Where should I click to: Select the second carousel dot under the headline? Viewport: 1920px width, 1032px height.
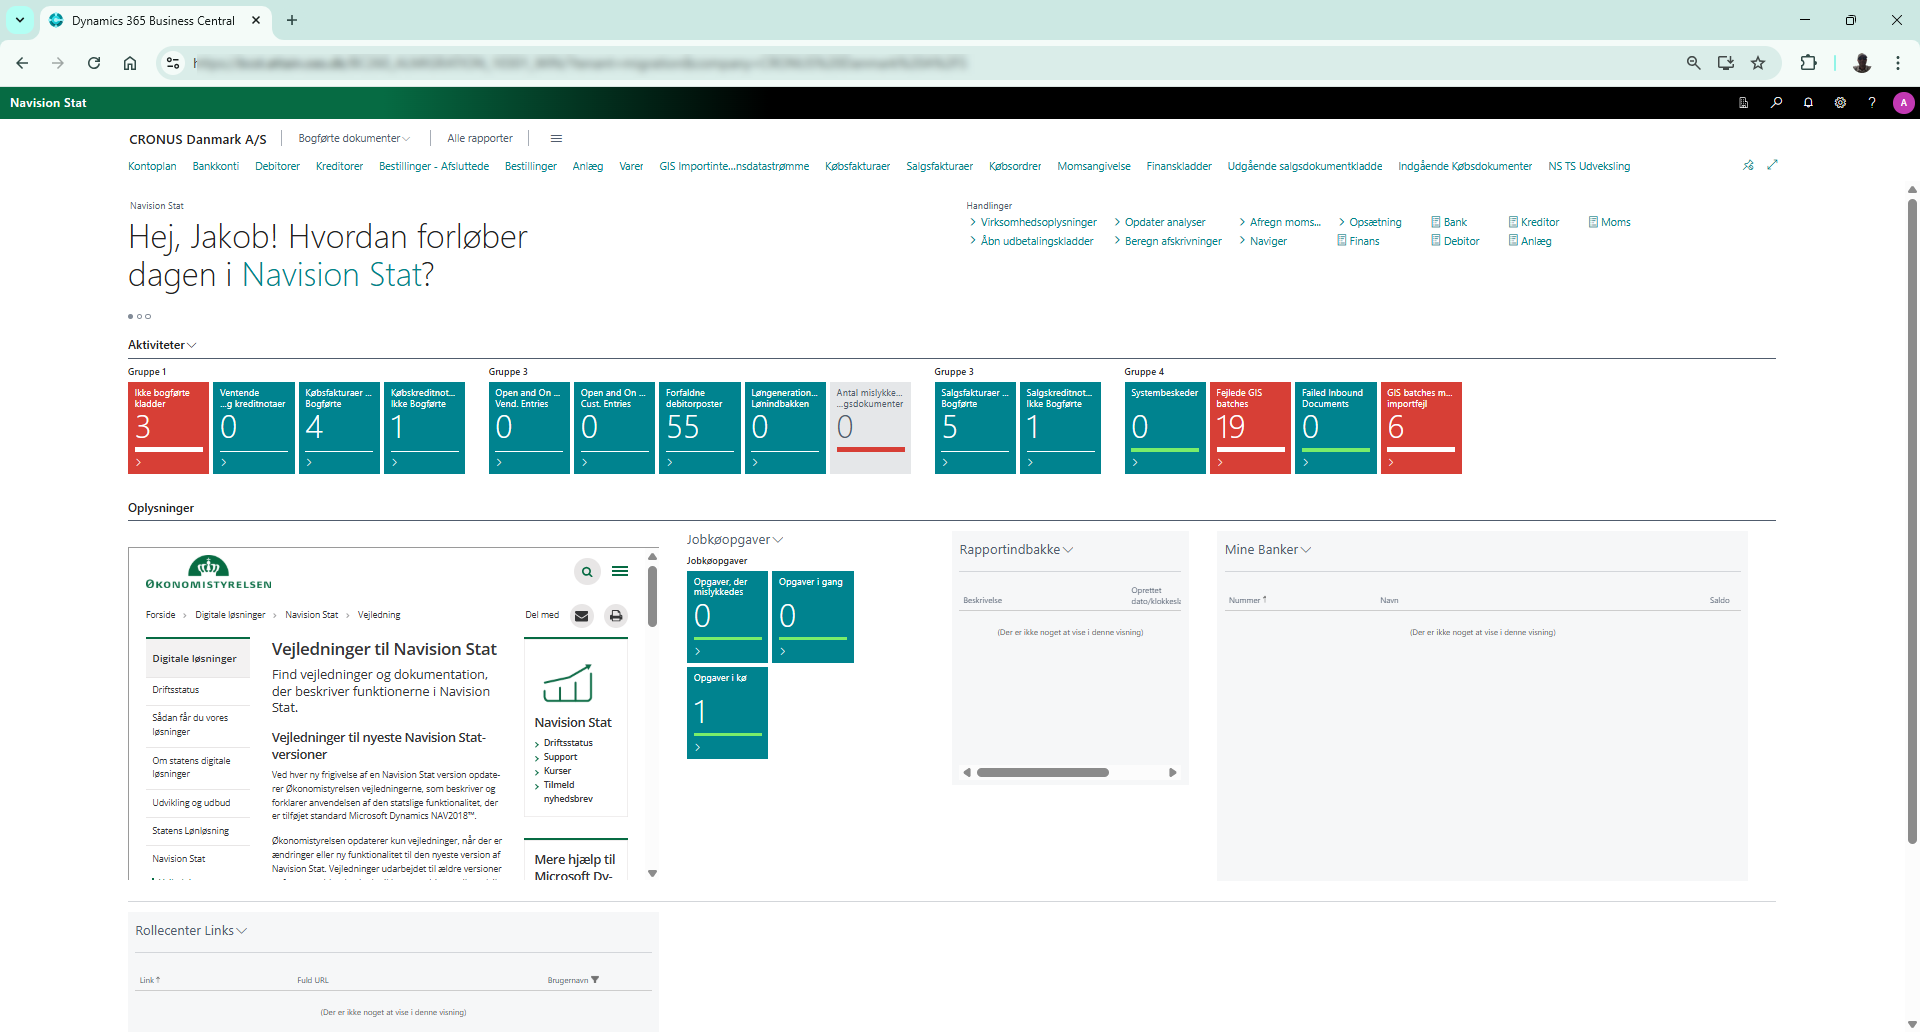pyautogui.click(x=139, y=317)
